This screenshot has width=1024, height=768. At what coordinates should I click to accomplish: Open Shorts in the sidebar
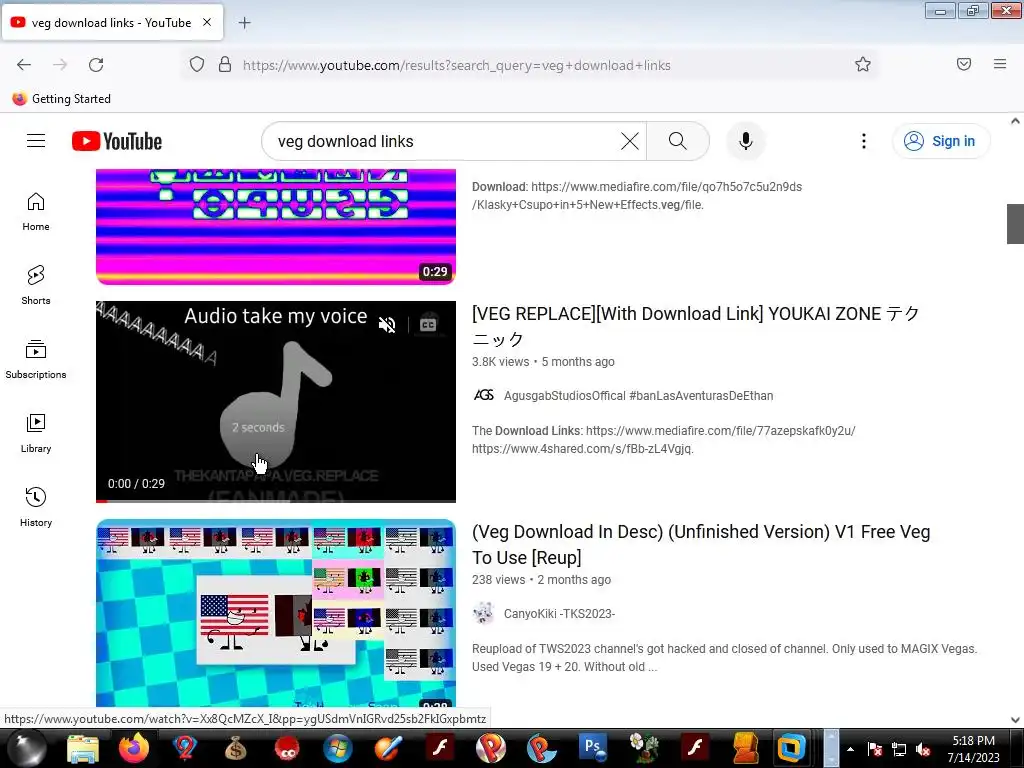36,285
